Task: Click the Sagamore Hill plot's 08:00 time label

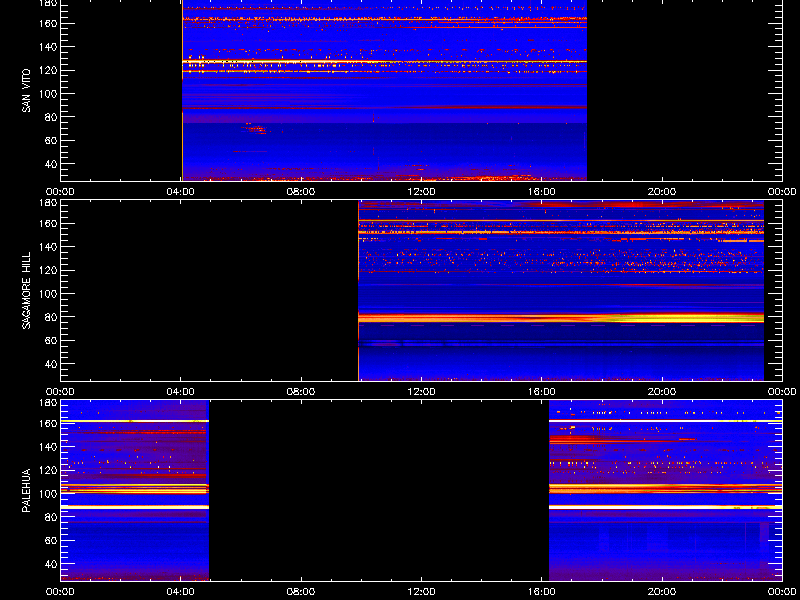Action: (301, 392)
